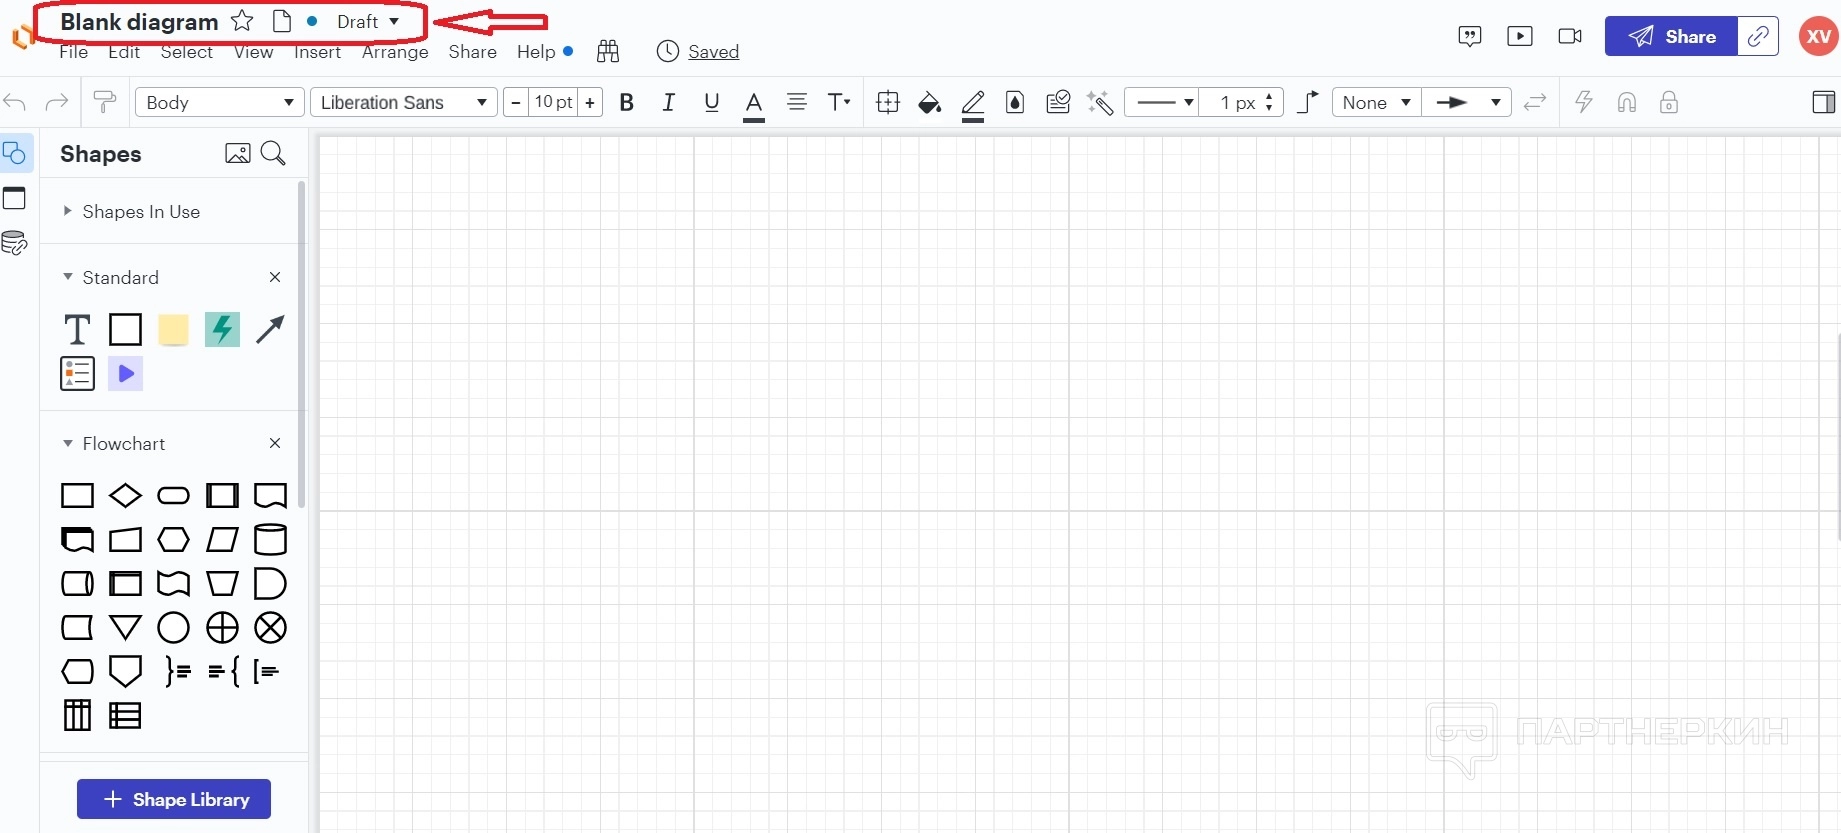Click the fill color paint bucket

[x=930, y=102]
